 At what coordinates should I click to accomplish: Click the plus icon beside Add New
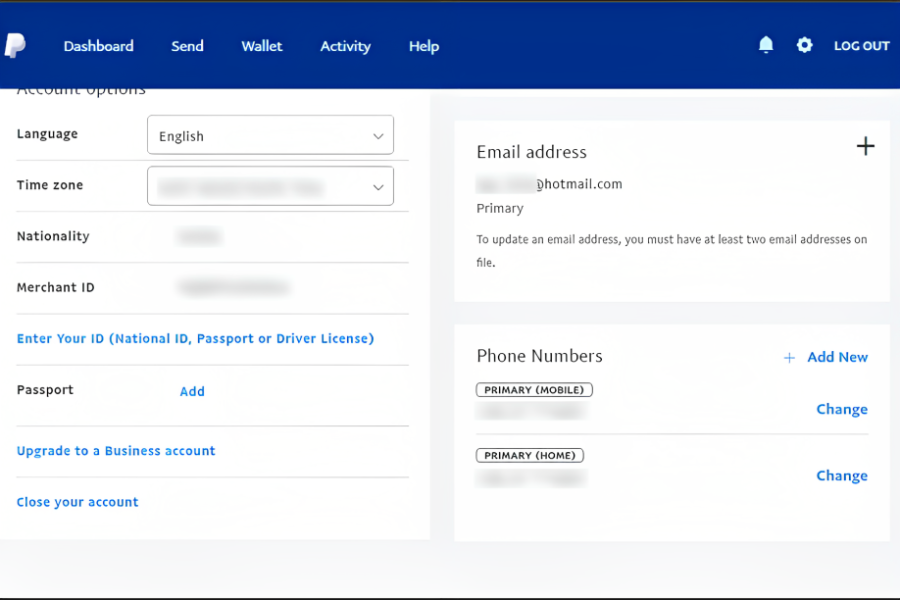click(x=789, y=358)
